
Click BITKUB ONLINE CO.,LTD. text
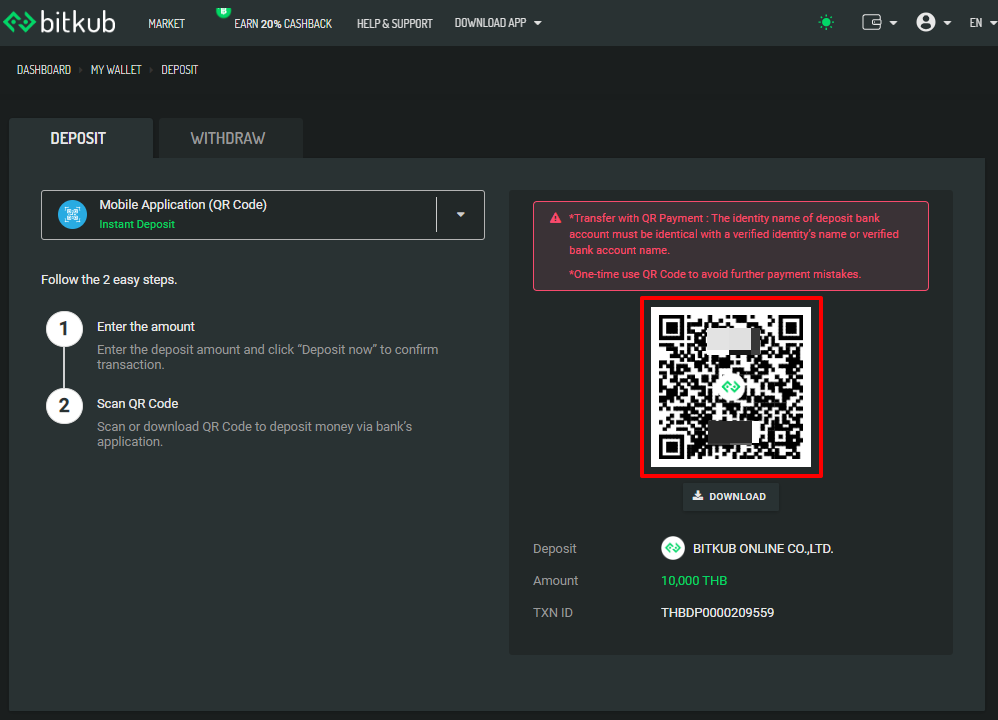coord(763,549)
